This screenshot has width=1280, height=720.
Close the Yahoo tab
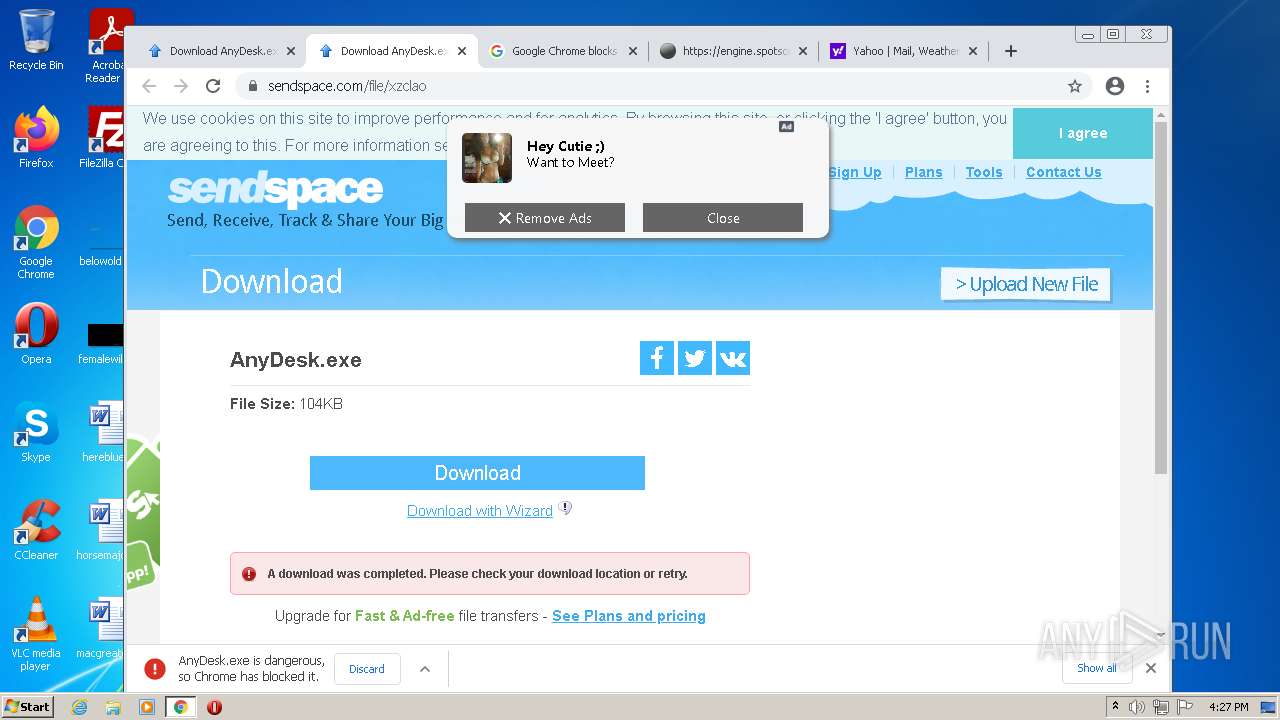point(973,51)
